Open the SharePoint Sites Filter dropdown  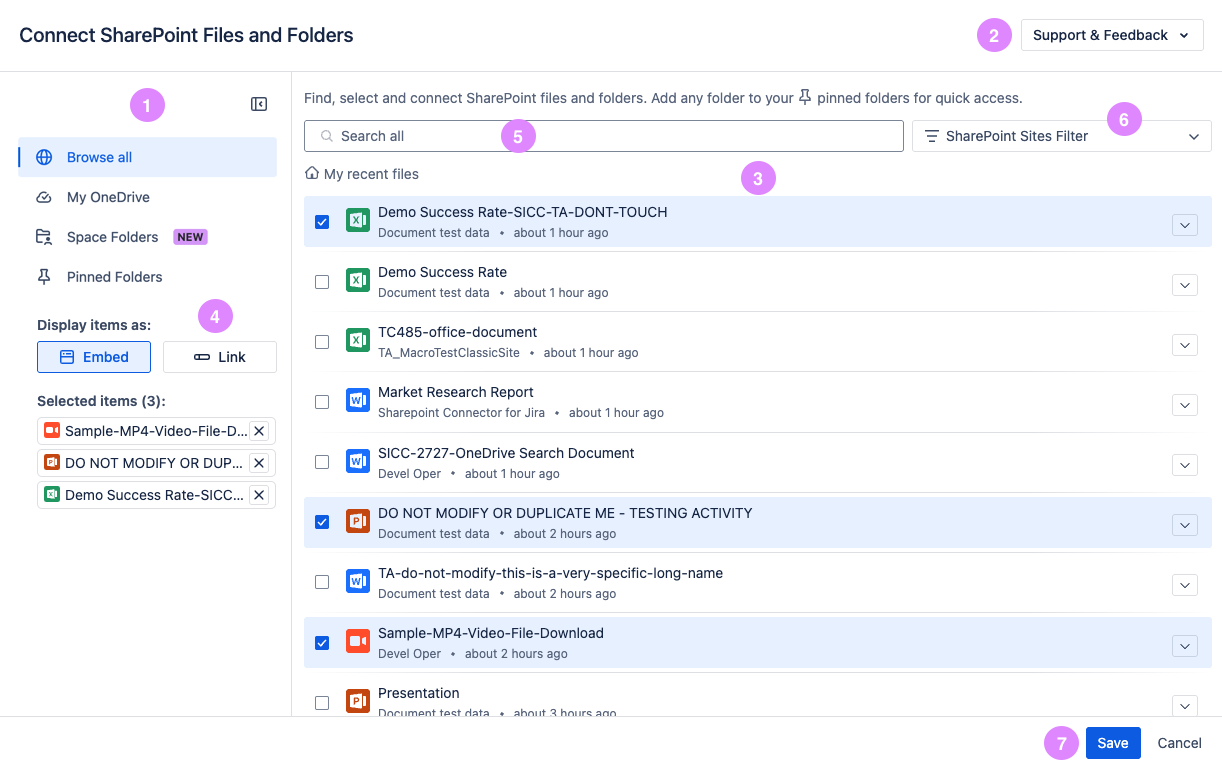[1061, 136]
